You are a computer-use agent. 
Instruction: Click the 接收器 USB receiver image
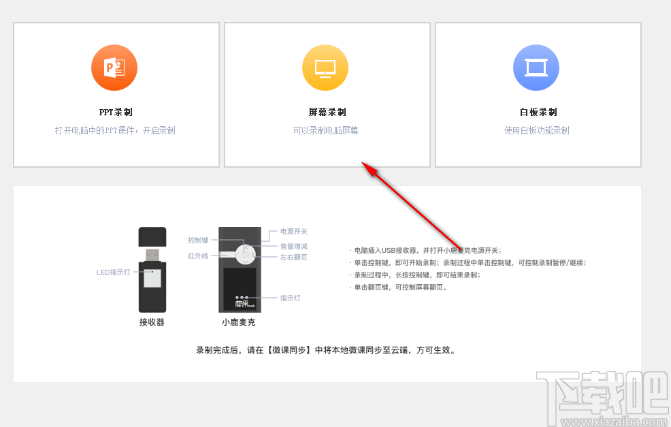coord(152,270)
